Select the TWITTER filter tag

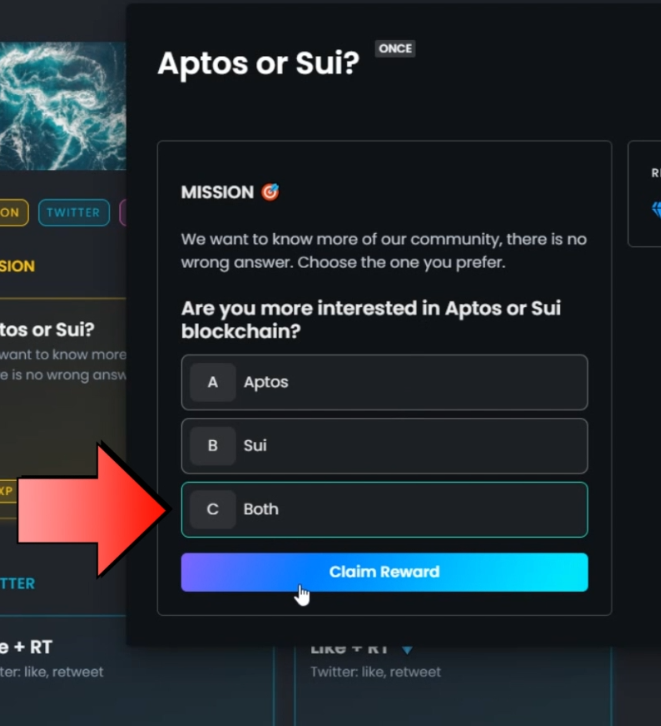(x=73, y=212)
